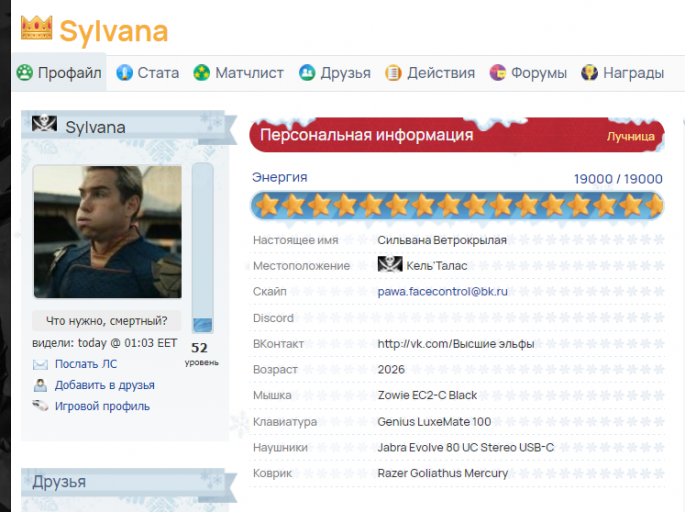685x512 pixels.
Task: Click the Награды trophy icon
Action: 589,73
